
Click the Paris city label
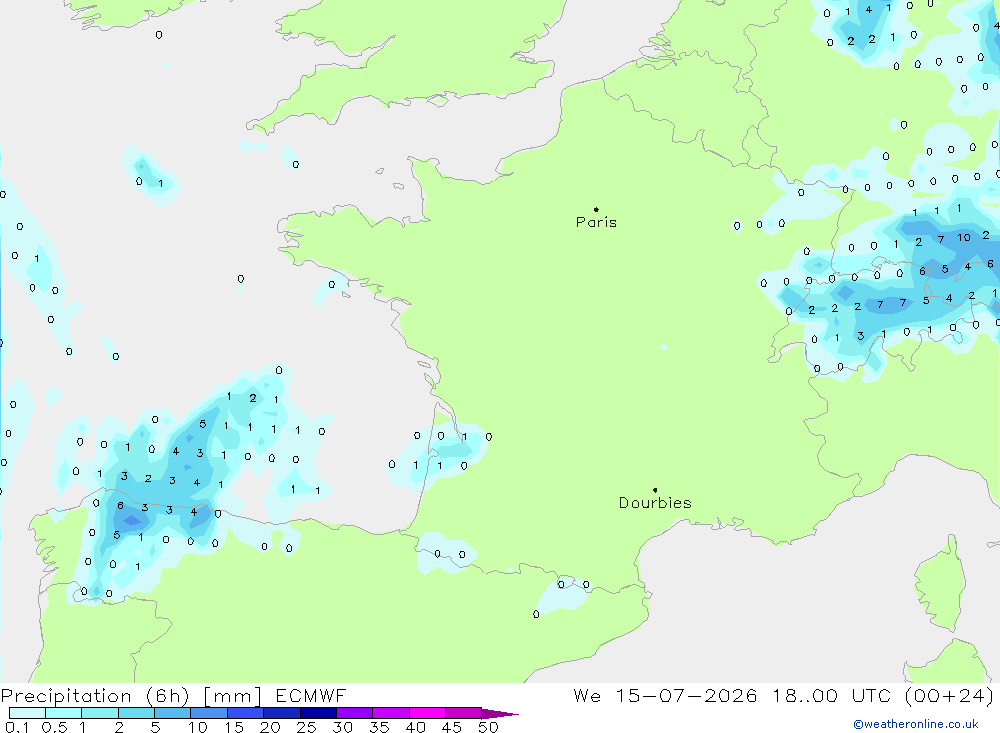[596, 222]
